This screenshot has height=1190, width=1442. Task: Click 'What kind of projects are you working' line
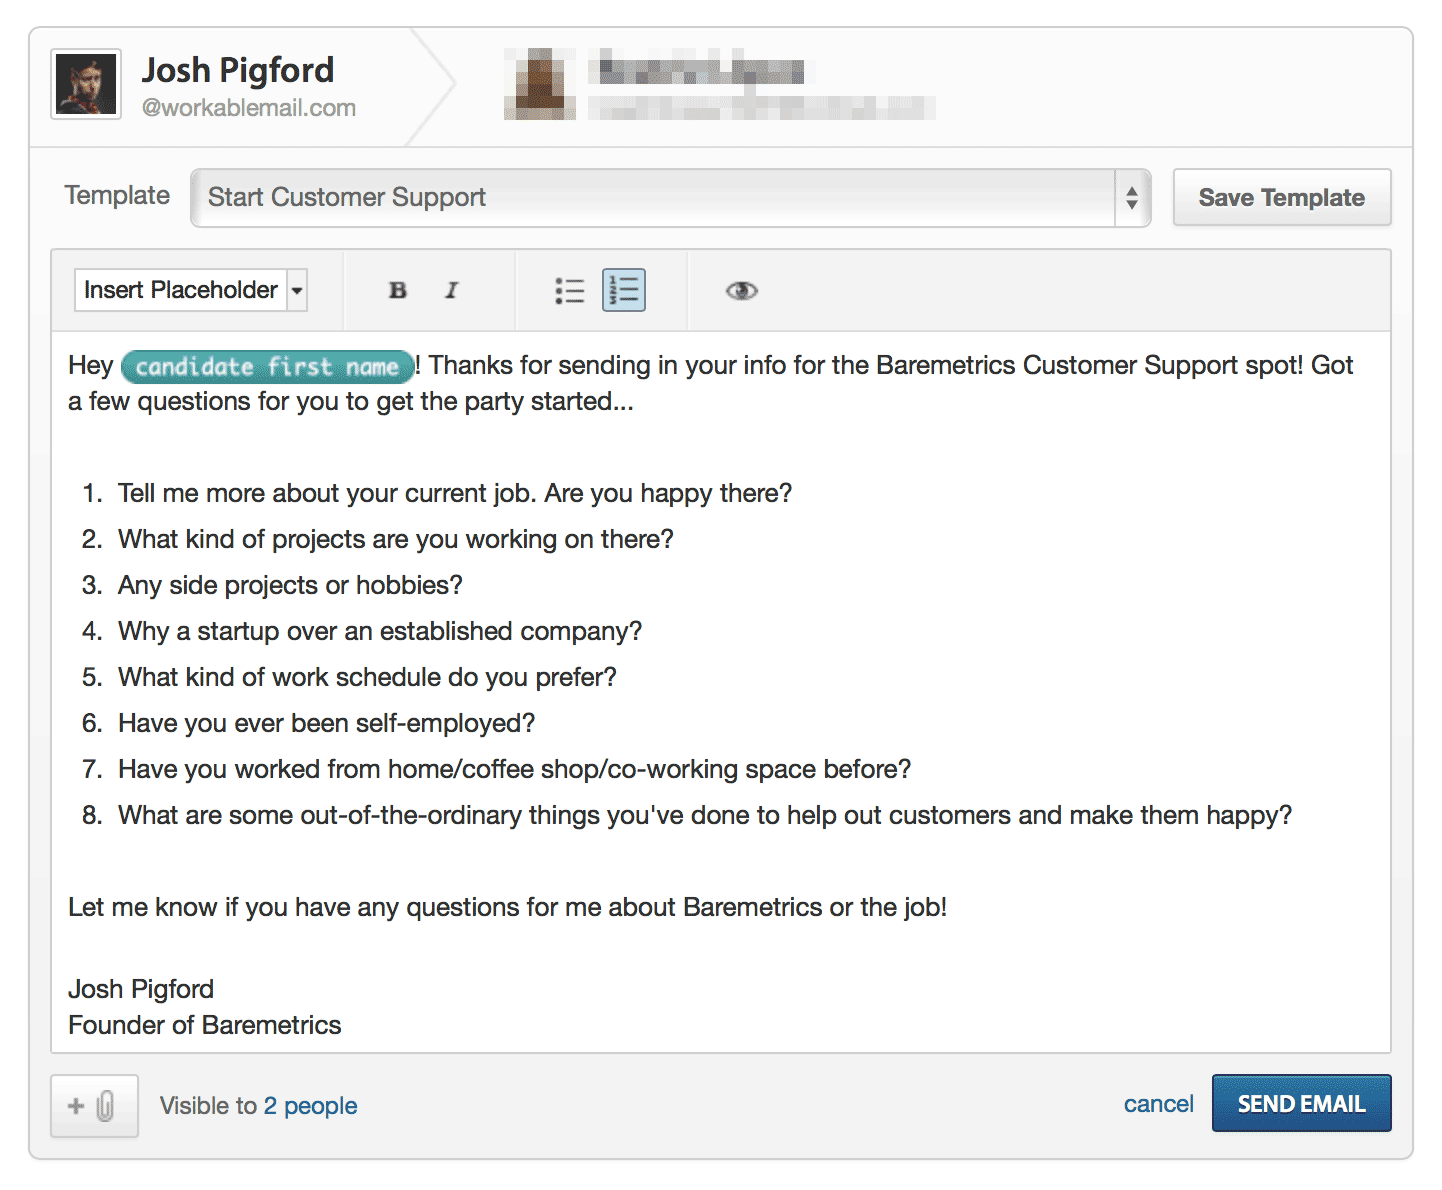[x=396, y=539]
